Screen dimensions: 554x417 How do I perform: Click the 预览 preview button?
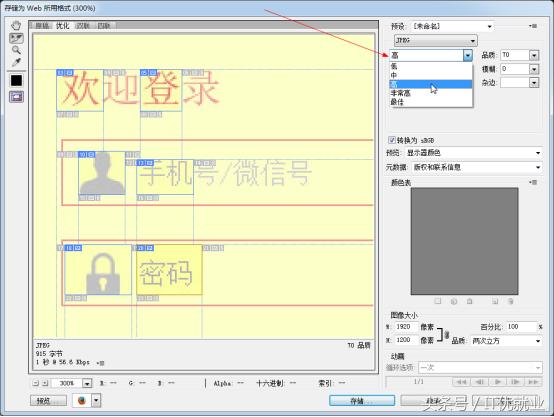coord(48,401)
